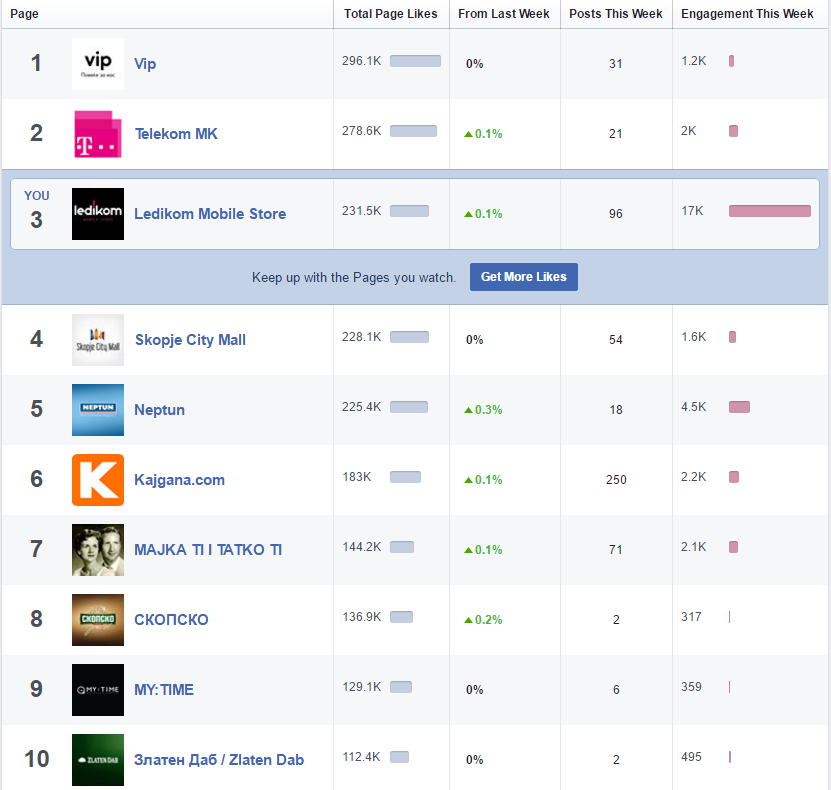Click the СКОПСКО beer logo thumbnail
This screenshot has width=831, height=790.
(x=98, y=620)
